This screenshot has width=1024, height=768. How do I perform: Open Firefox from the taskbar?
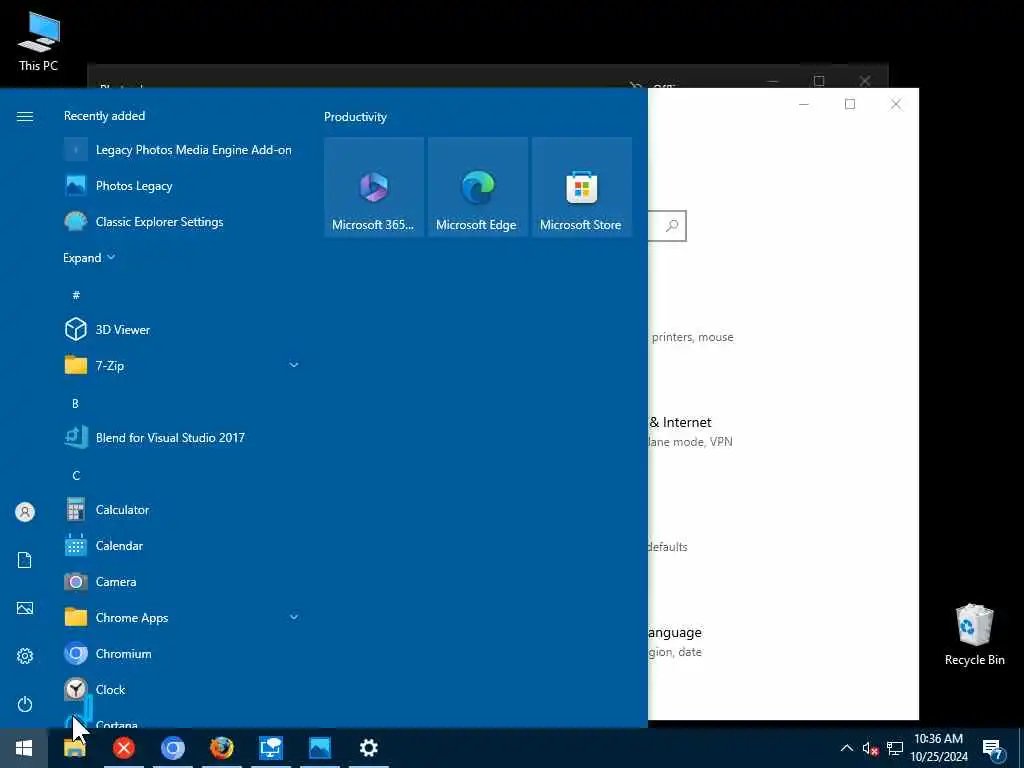click(x=221, y=748)
